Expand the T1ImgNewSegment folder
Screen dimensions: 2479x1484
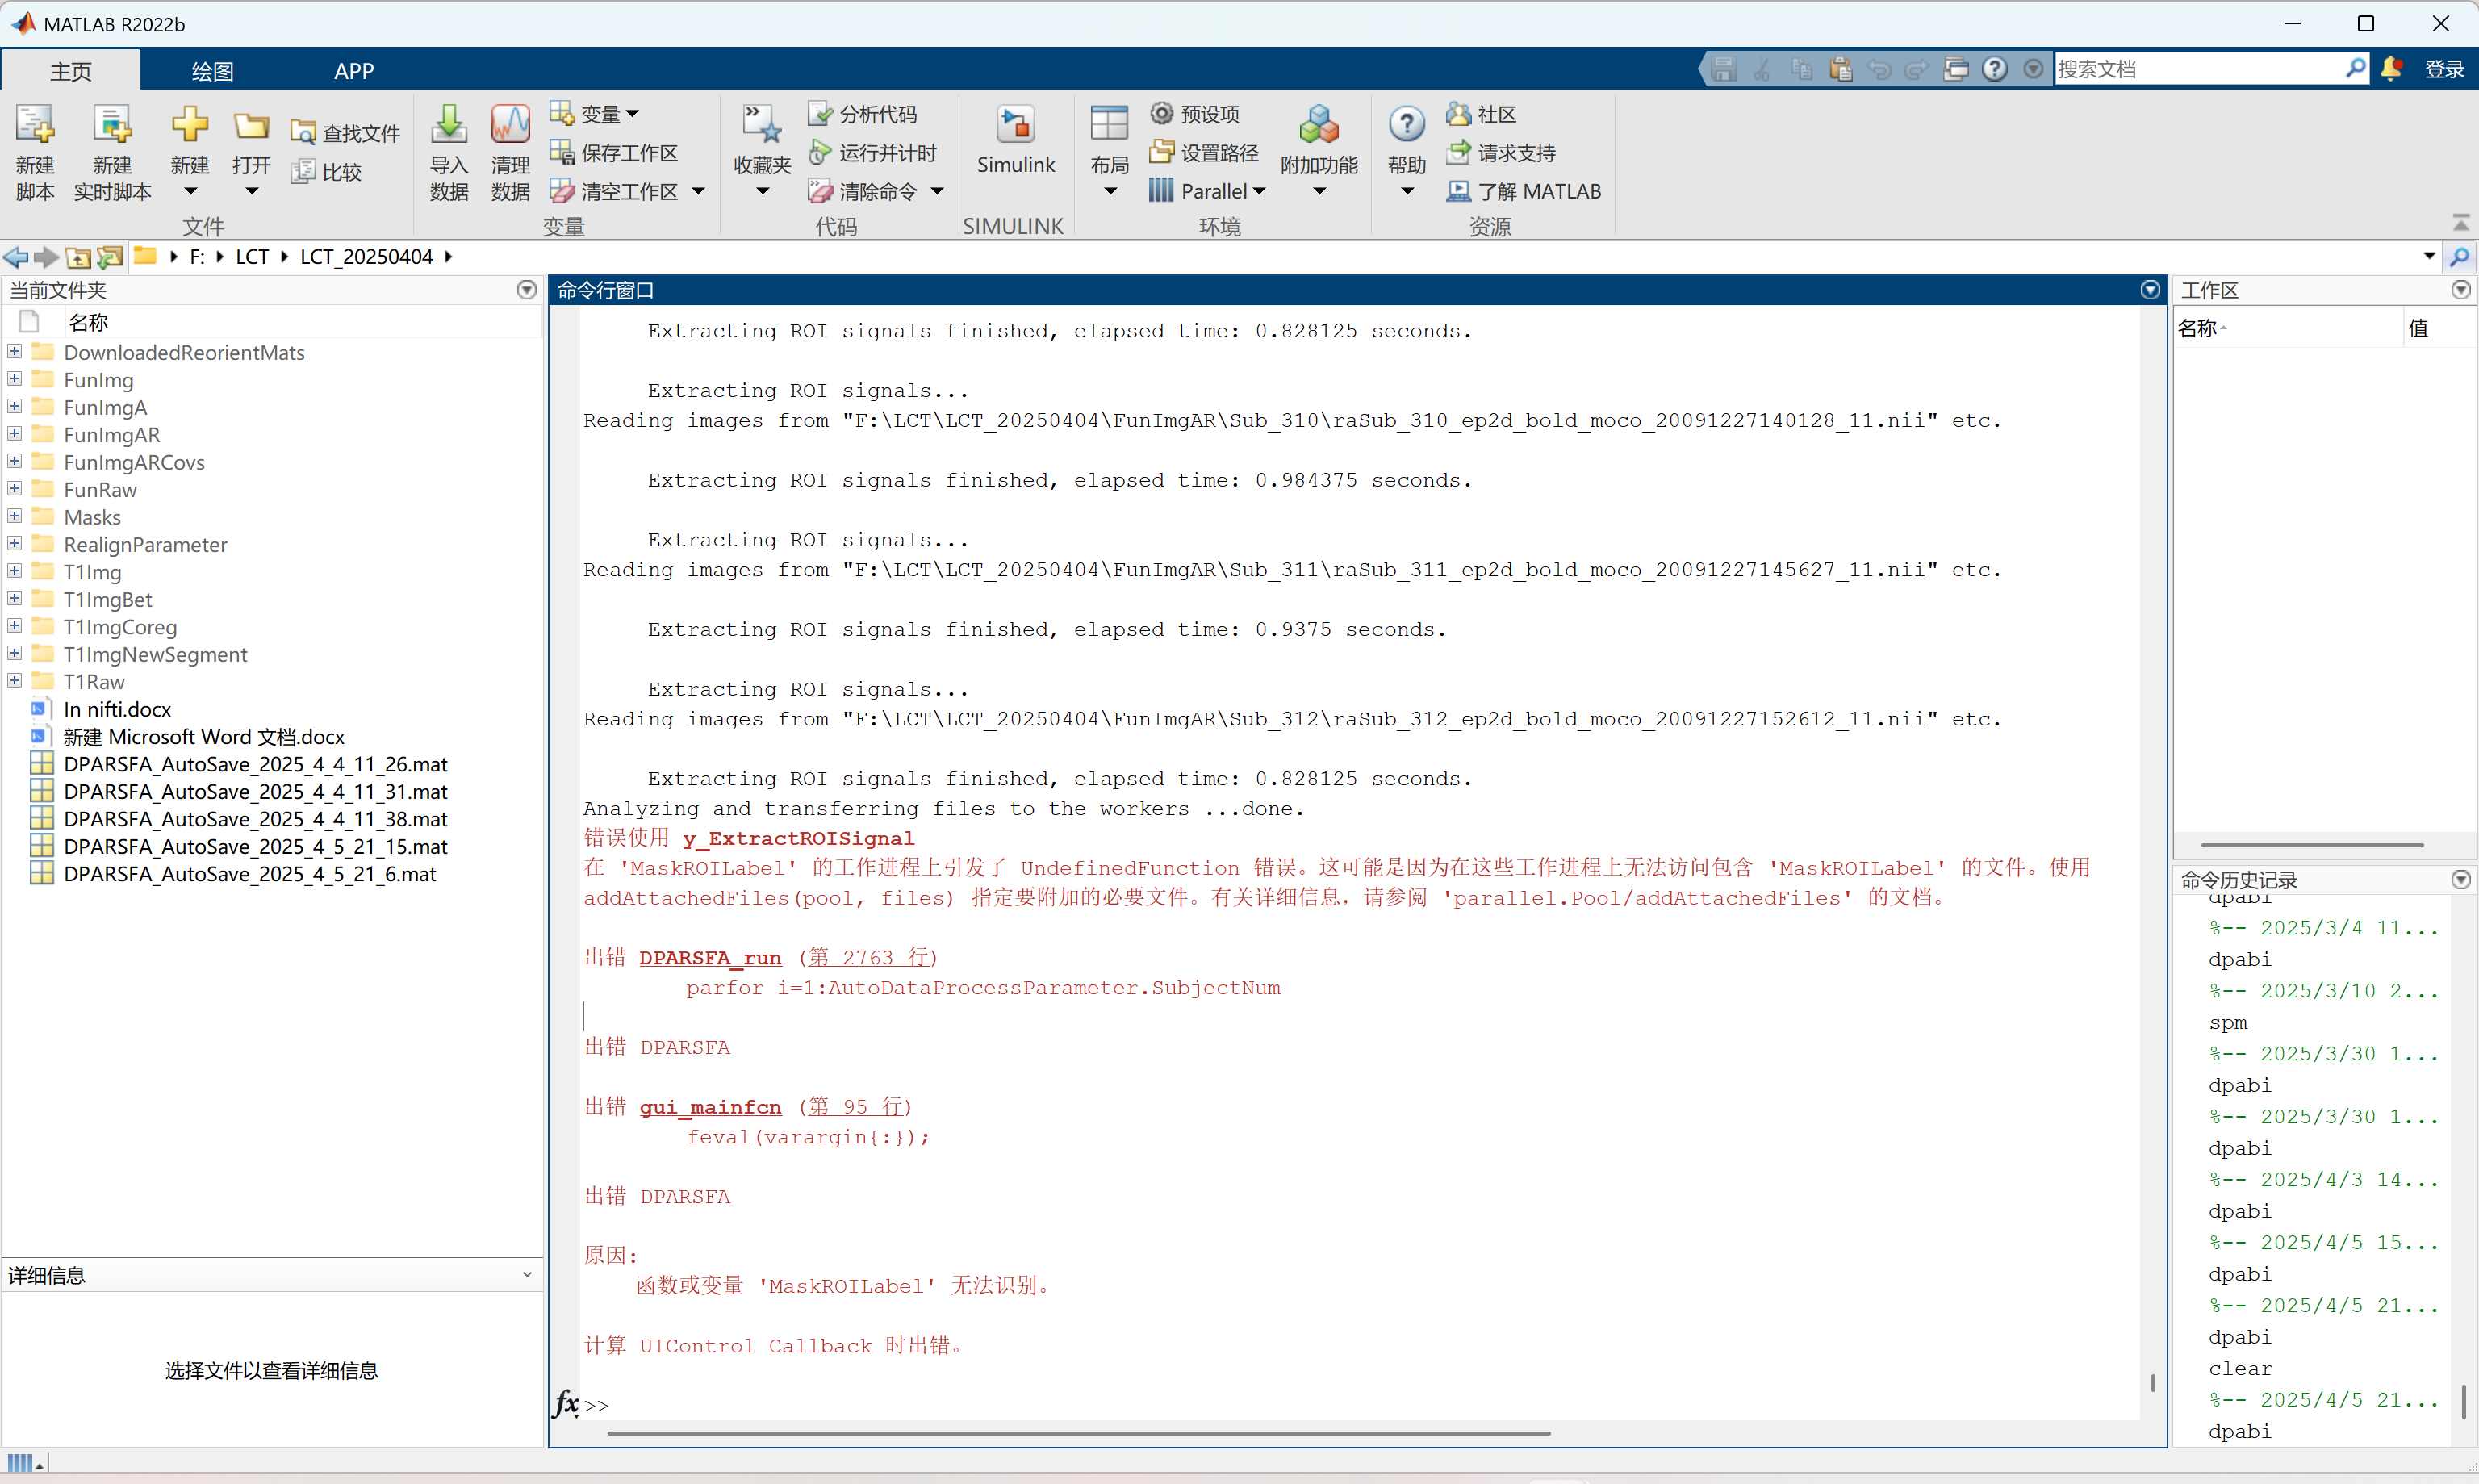(14, 654)
